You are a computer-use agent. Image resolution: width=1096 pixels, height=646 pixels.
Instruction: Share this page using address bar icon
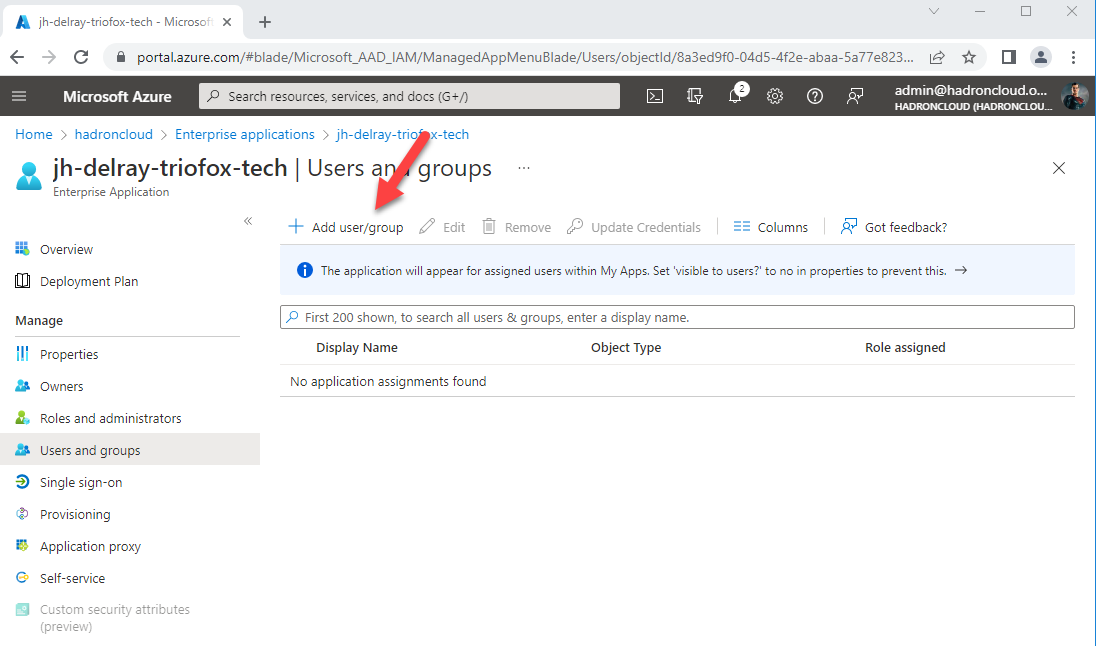[937, 57]
